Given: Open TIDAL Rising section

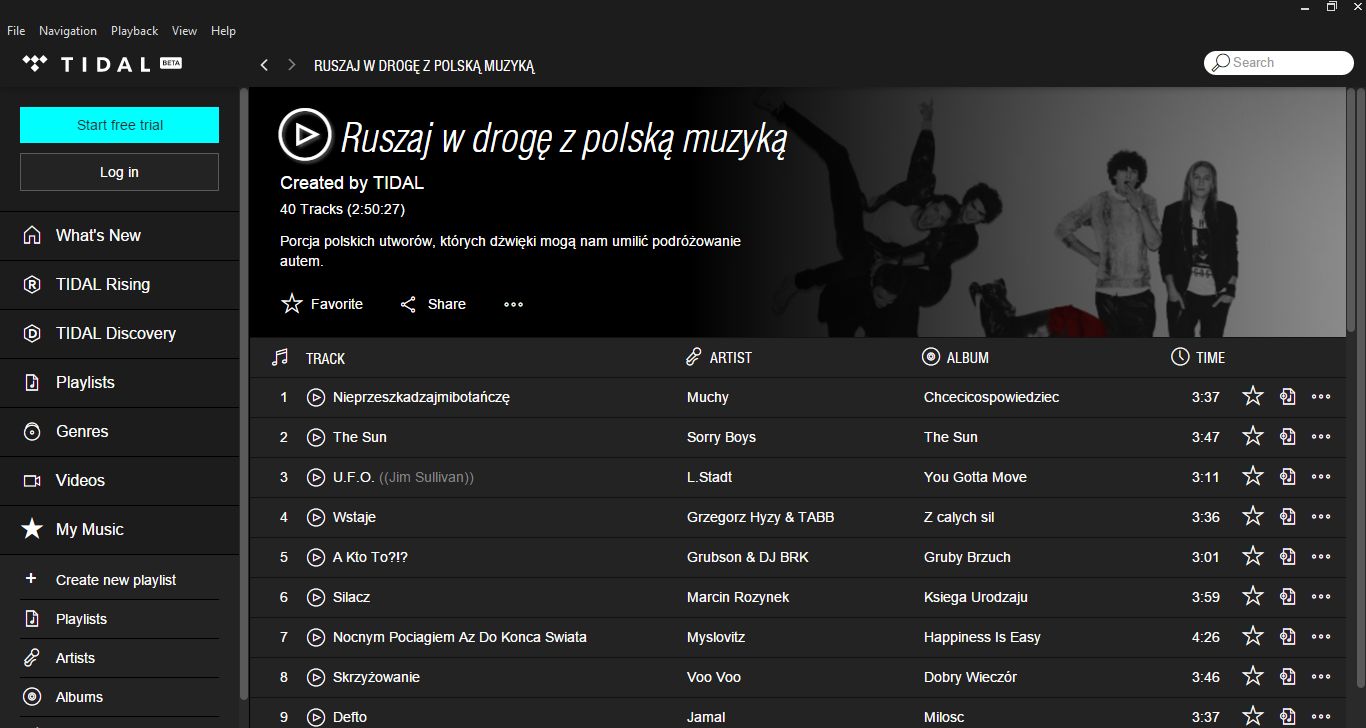Looking at the screenshot, I should tap(120, 285).
